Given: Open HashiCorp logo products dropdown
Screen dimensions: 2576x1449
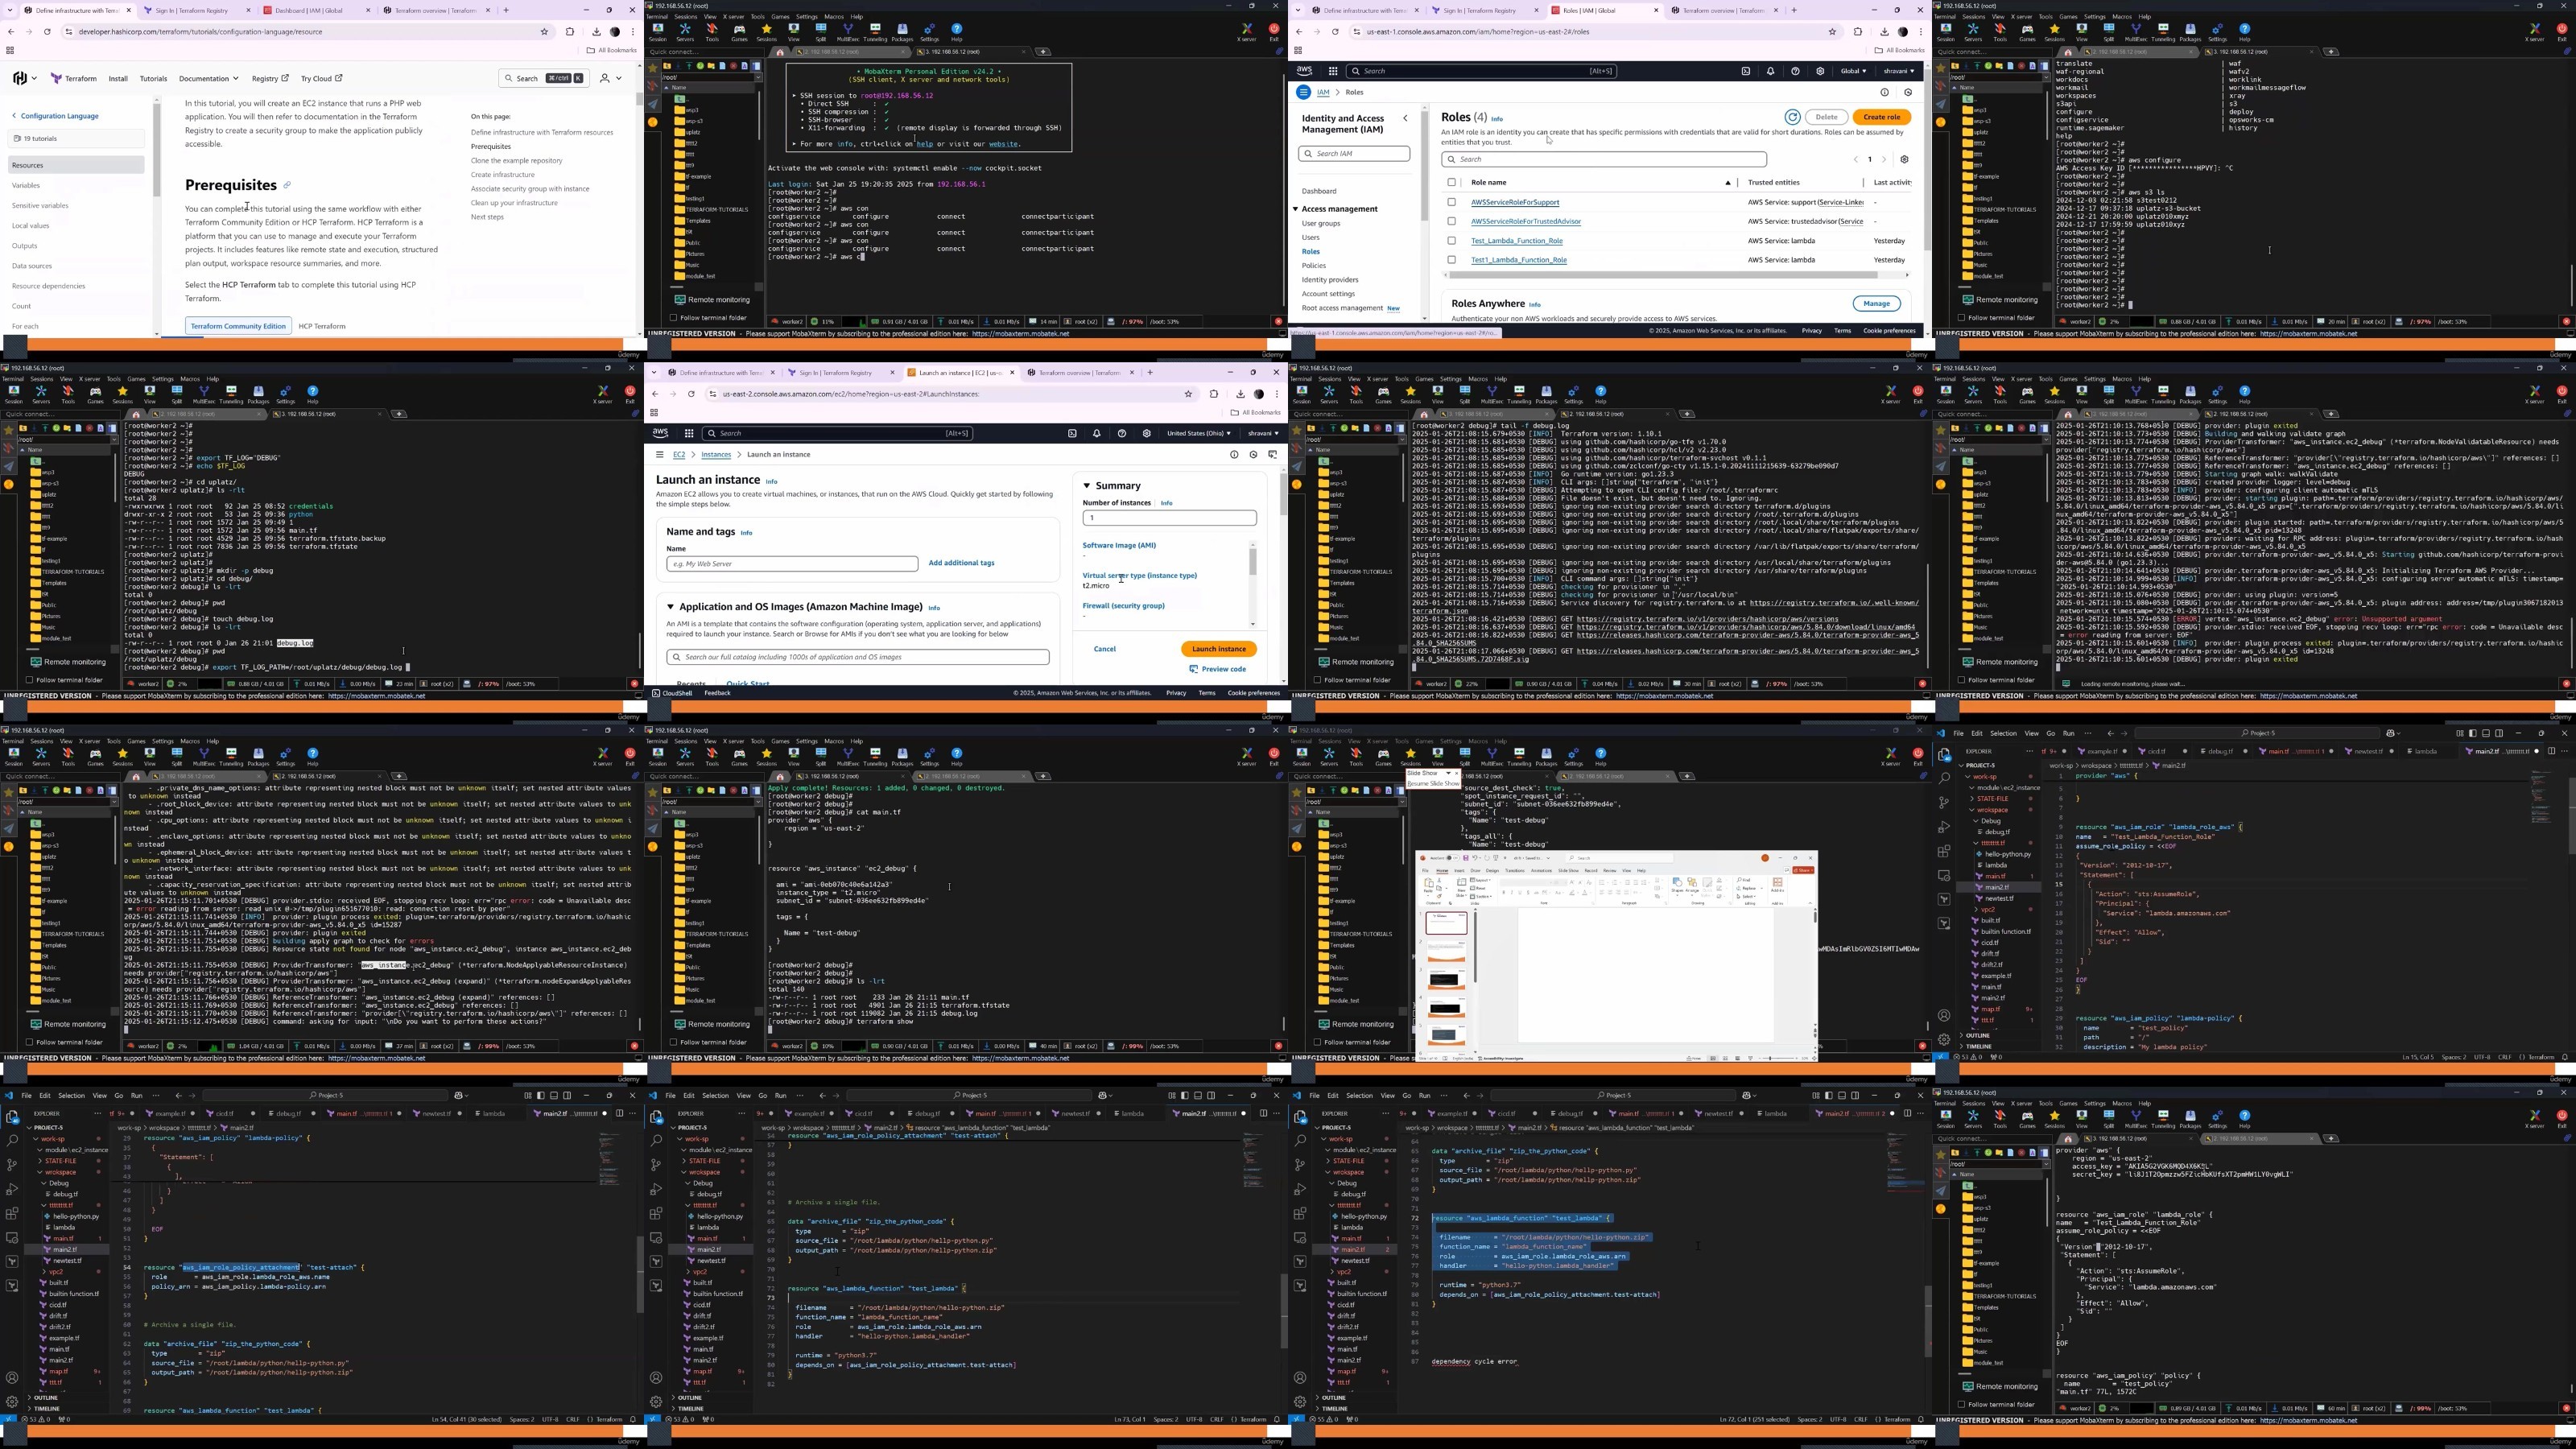Looking at the screenshot, I should [x=25, y=78].
